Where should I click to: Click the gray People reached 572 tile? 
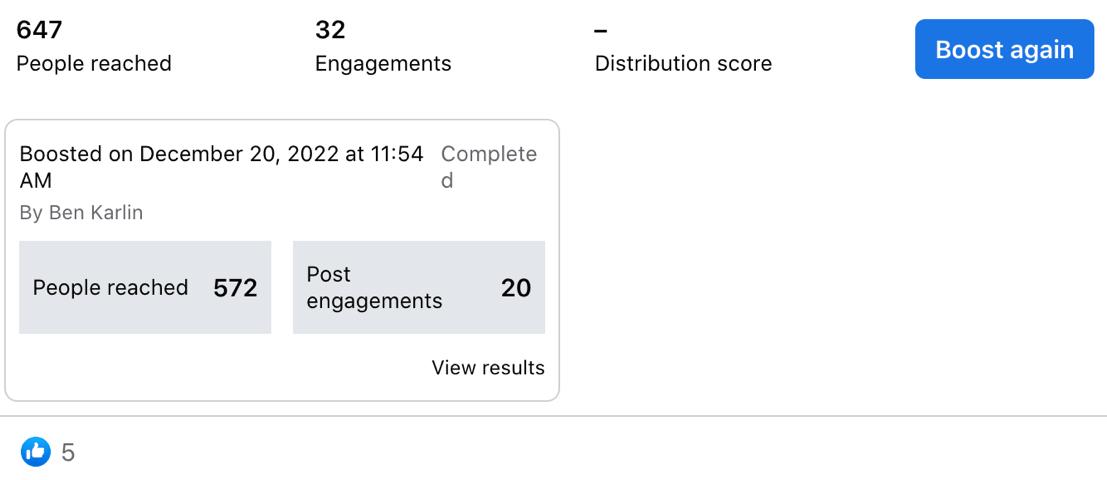(145, 287)
